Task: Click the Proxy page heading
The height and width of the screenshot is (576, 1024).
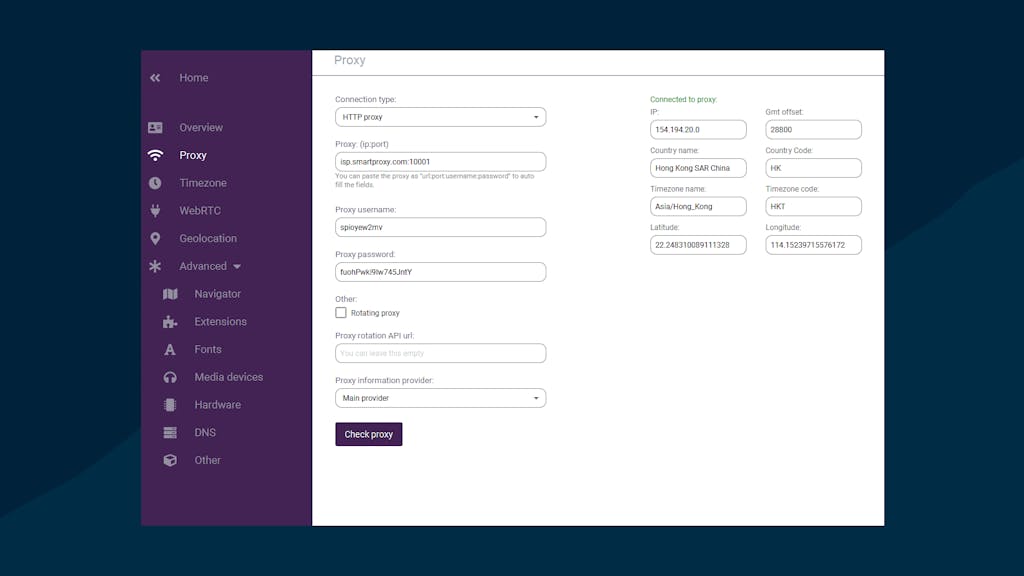Action: [x=349, y=60]
